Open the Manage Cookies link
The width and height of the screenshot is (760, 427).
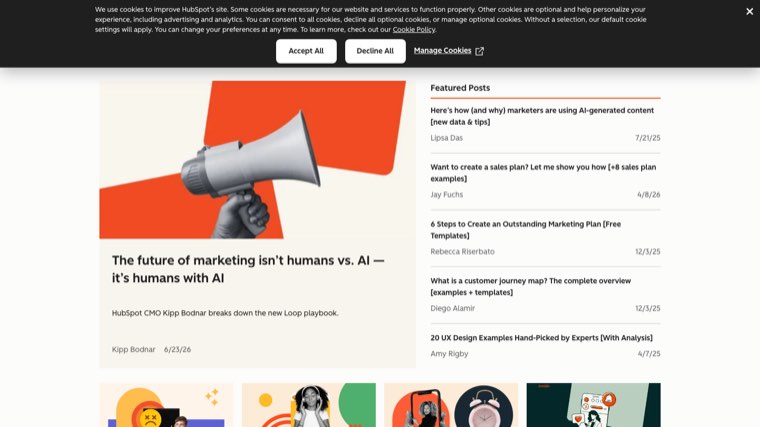click(442, 50)
